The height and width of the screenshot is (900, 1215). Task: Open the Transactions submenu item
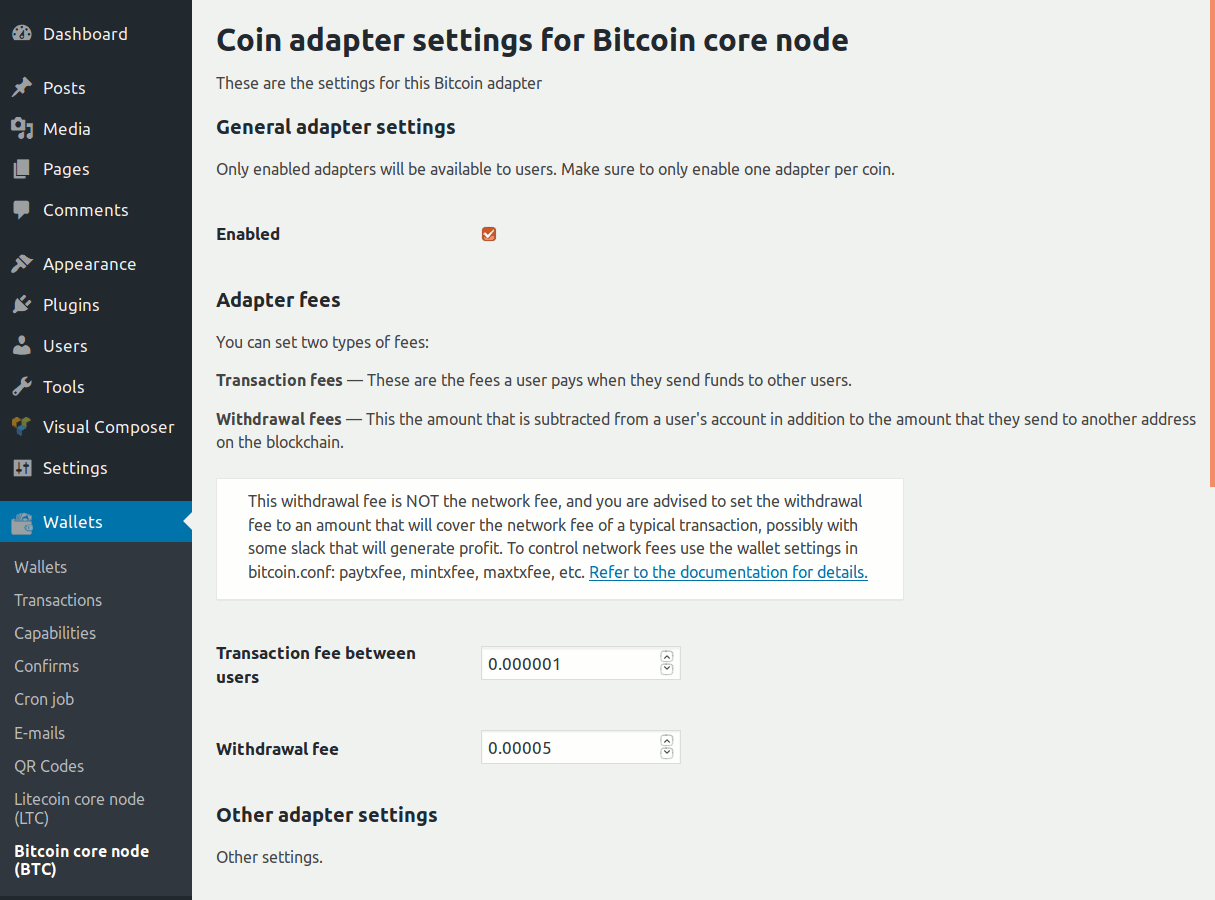click(x=58, y=600)
